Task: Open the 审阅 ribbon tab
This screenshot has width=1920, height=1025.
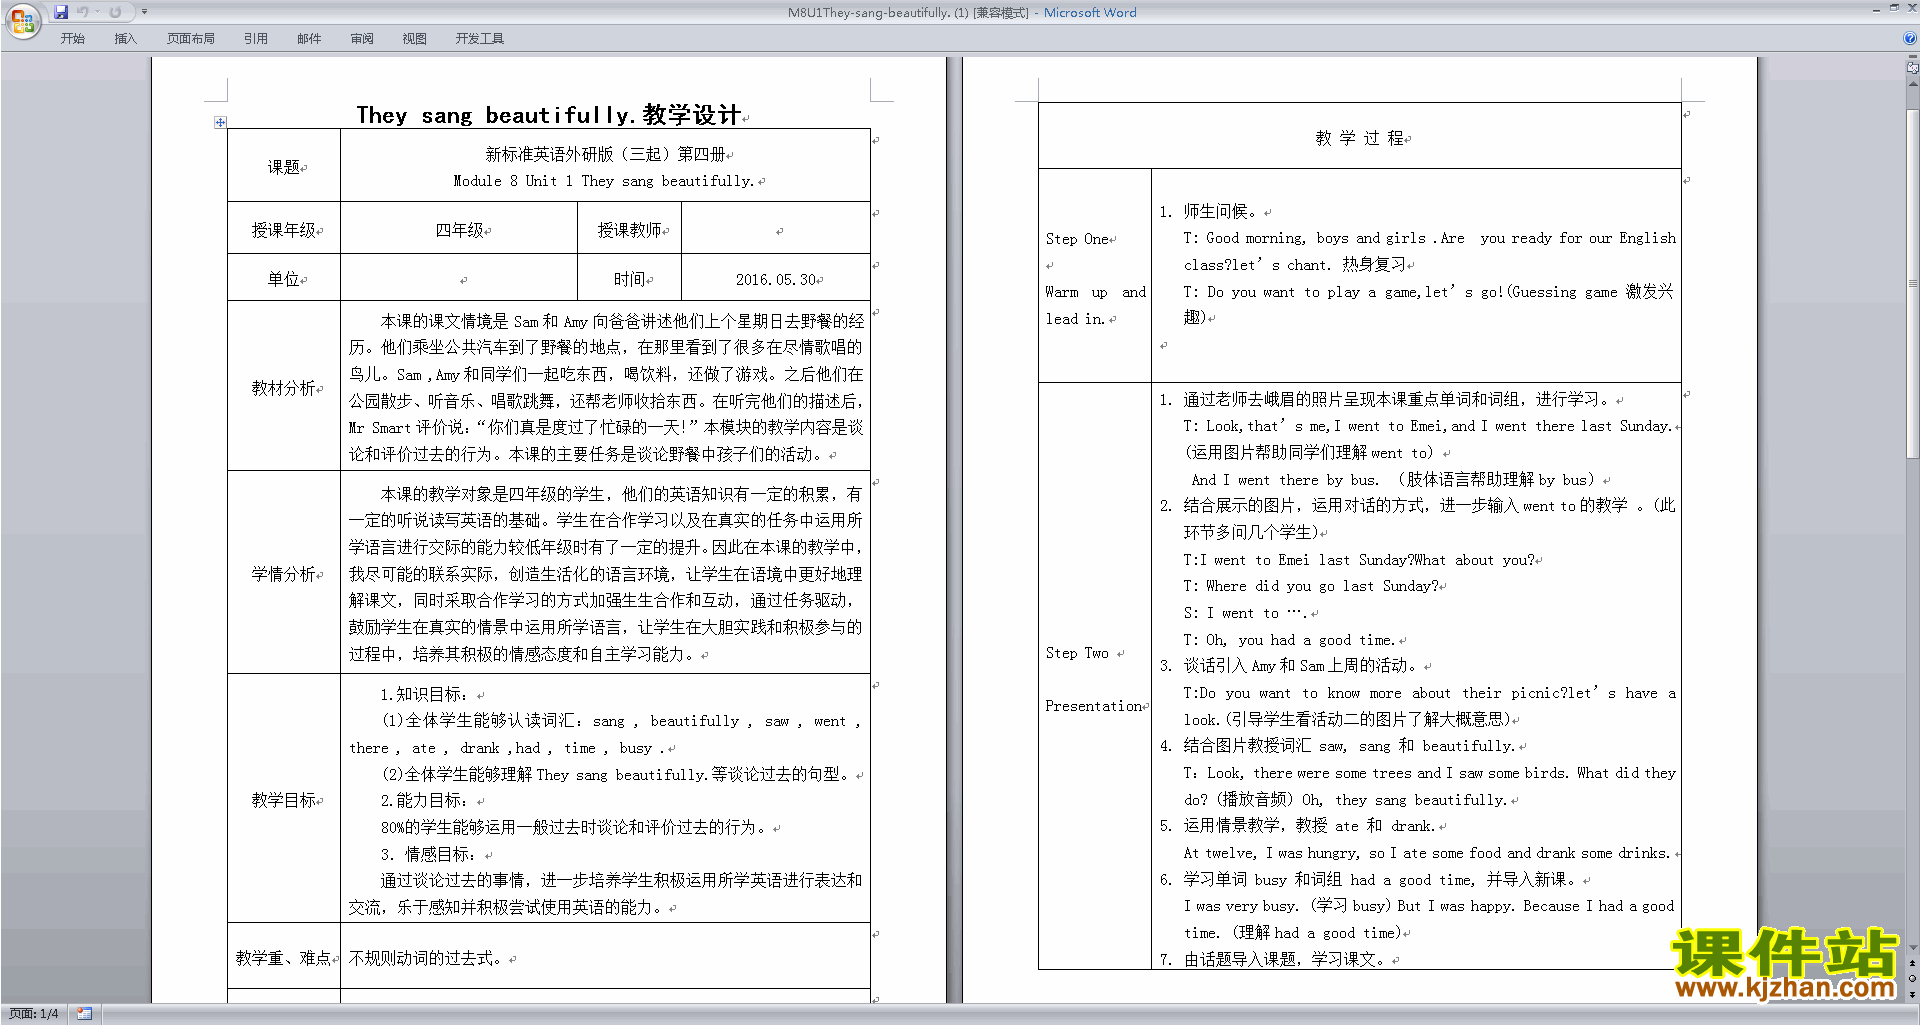Action: pos(362,39)
